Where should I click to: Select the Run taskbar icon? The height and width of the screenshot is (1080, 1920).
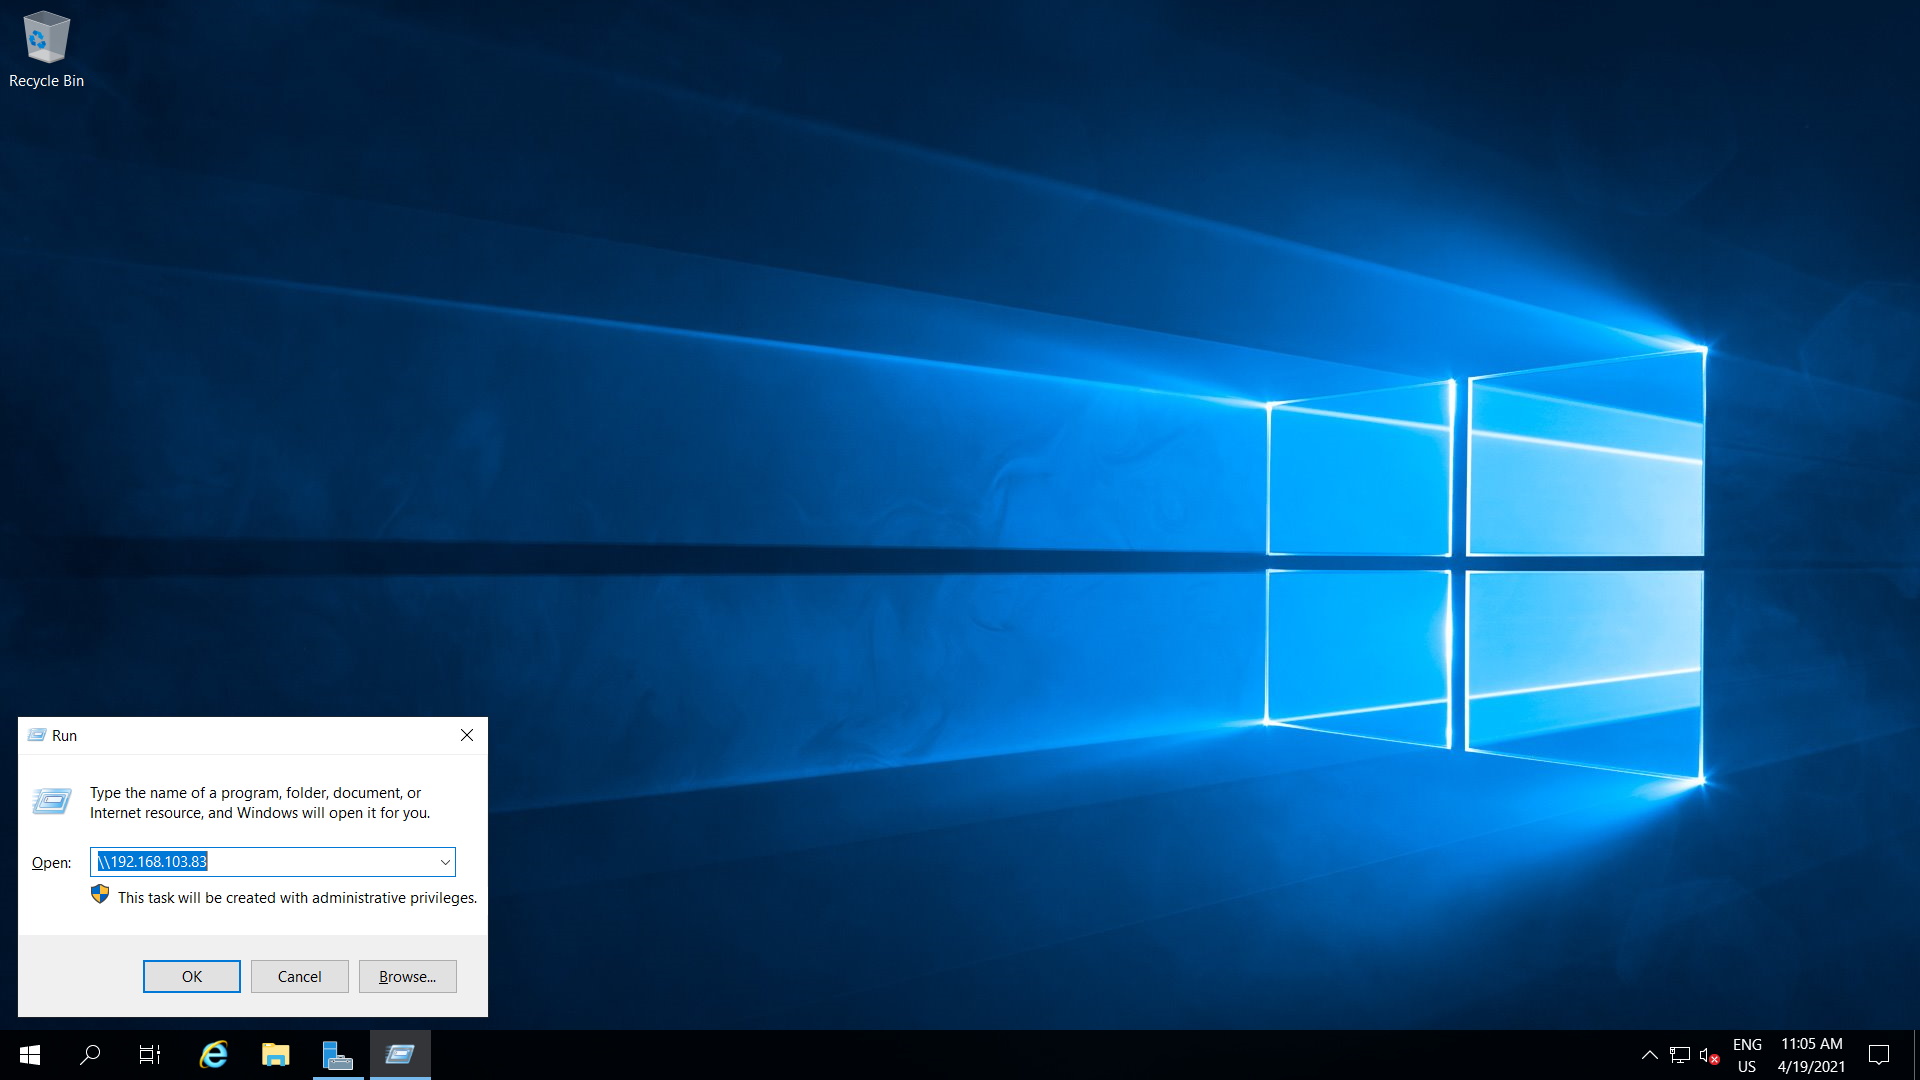tap(400, 1055)
